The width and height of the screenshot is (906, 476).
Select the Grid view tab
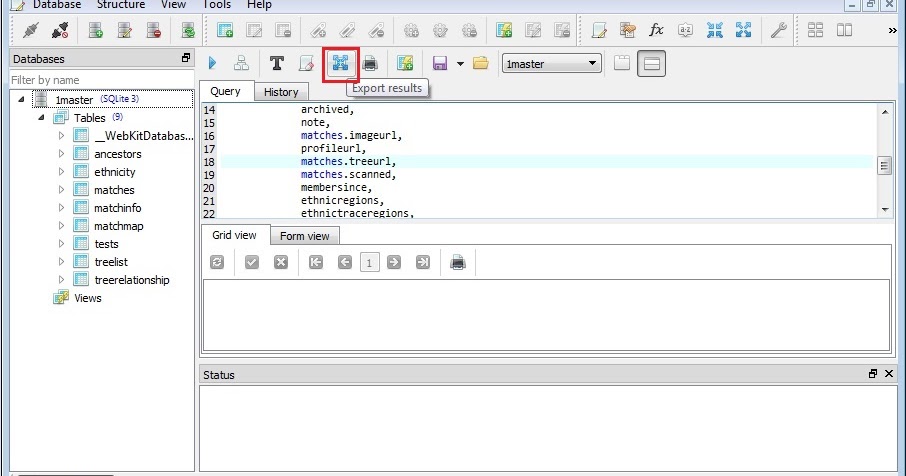tap(234, 235)
